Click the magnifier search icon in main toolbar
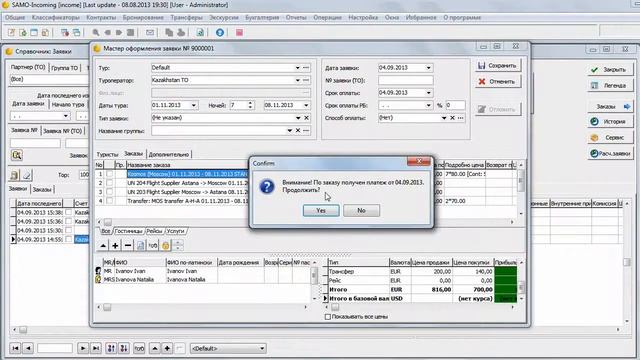The height and width of the screenshot is (360, 640). point(96,33)
